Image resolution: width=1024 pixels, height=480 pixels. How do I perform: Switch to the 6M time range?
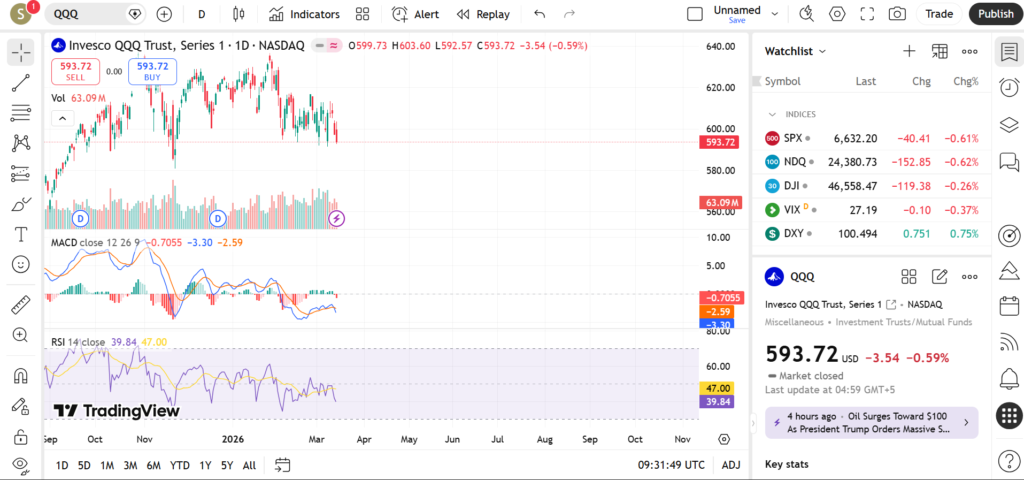pos(153,465)
